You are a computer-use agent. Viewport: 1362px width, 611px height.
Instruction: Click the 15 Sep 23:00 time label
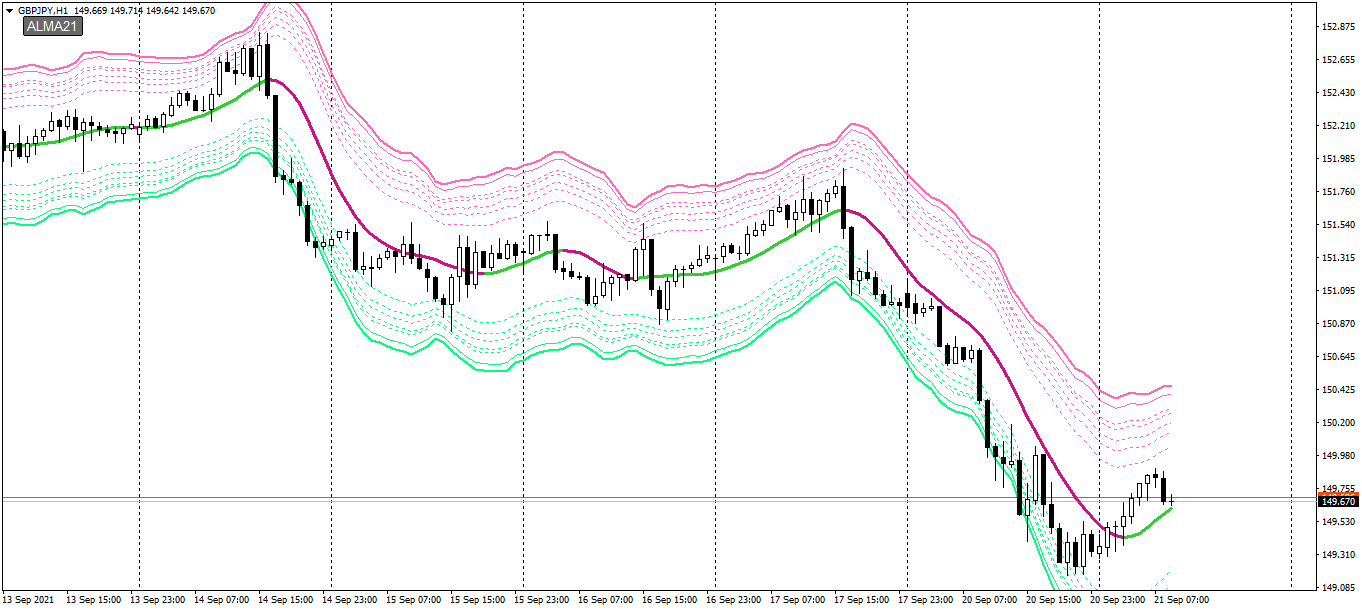542,600
